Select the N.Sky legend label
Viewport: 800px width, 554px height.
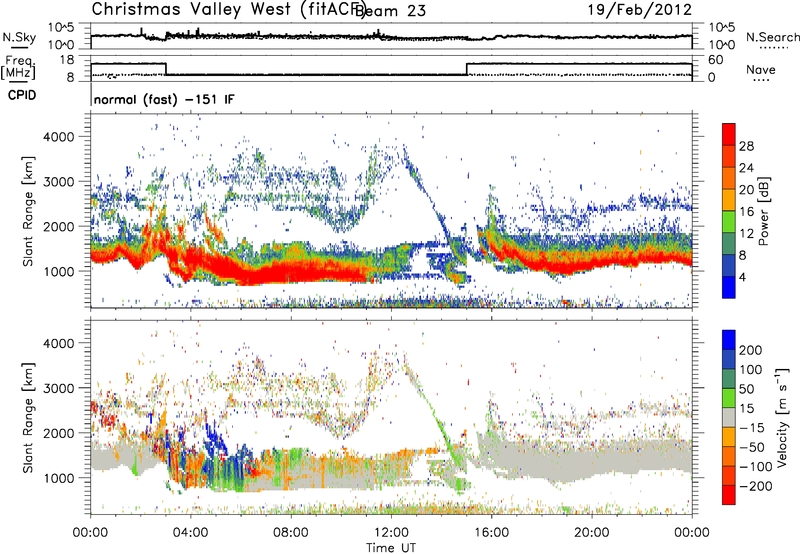pyautogui.click(x=19, y=37)
